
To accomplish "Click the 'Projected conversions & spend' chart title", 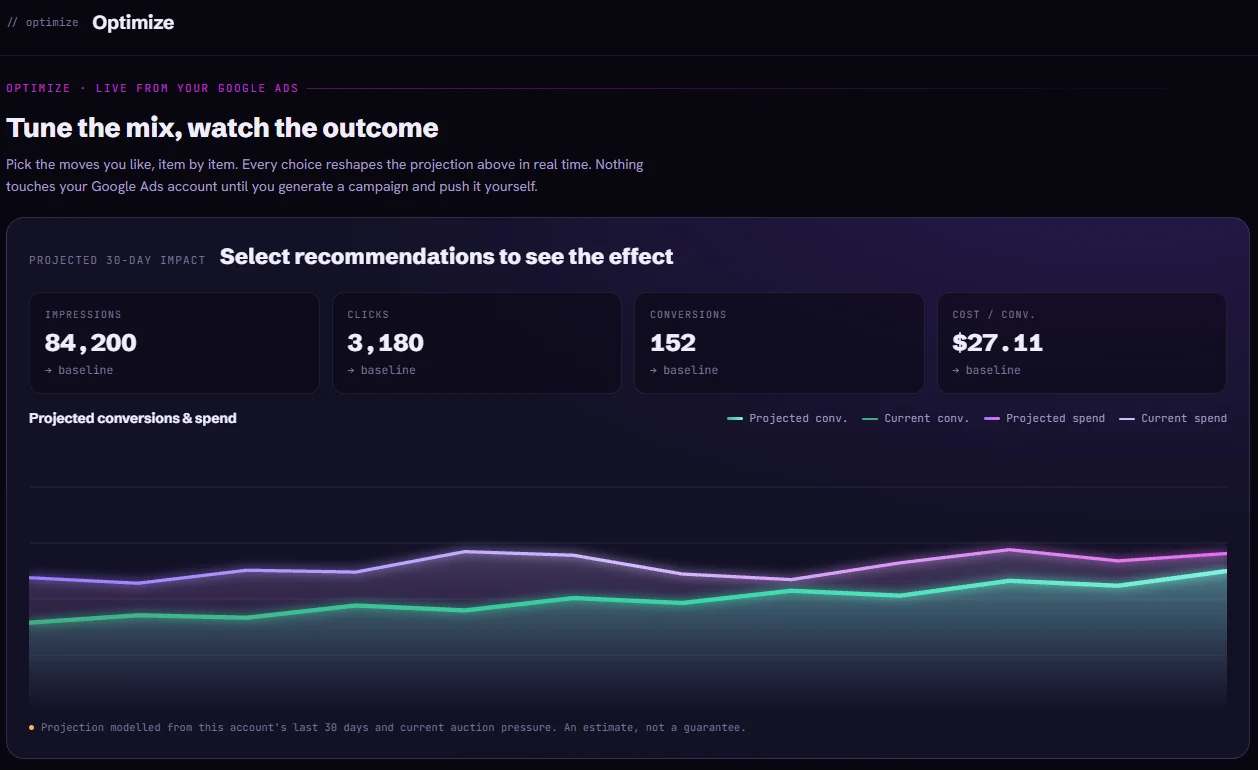I will (133, 418).
